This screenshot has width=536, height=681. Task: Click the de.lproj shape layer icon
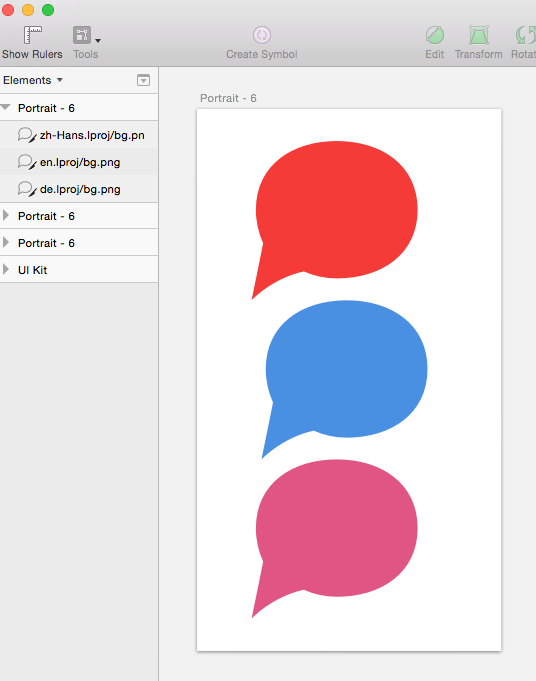pos(26,189)
